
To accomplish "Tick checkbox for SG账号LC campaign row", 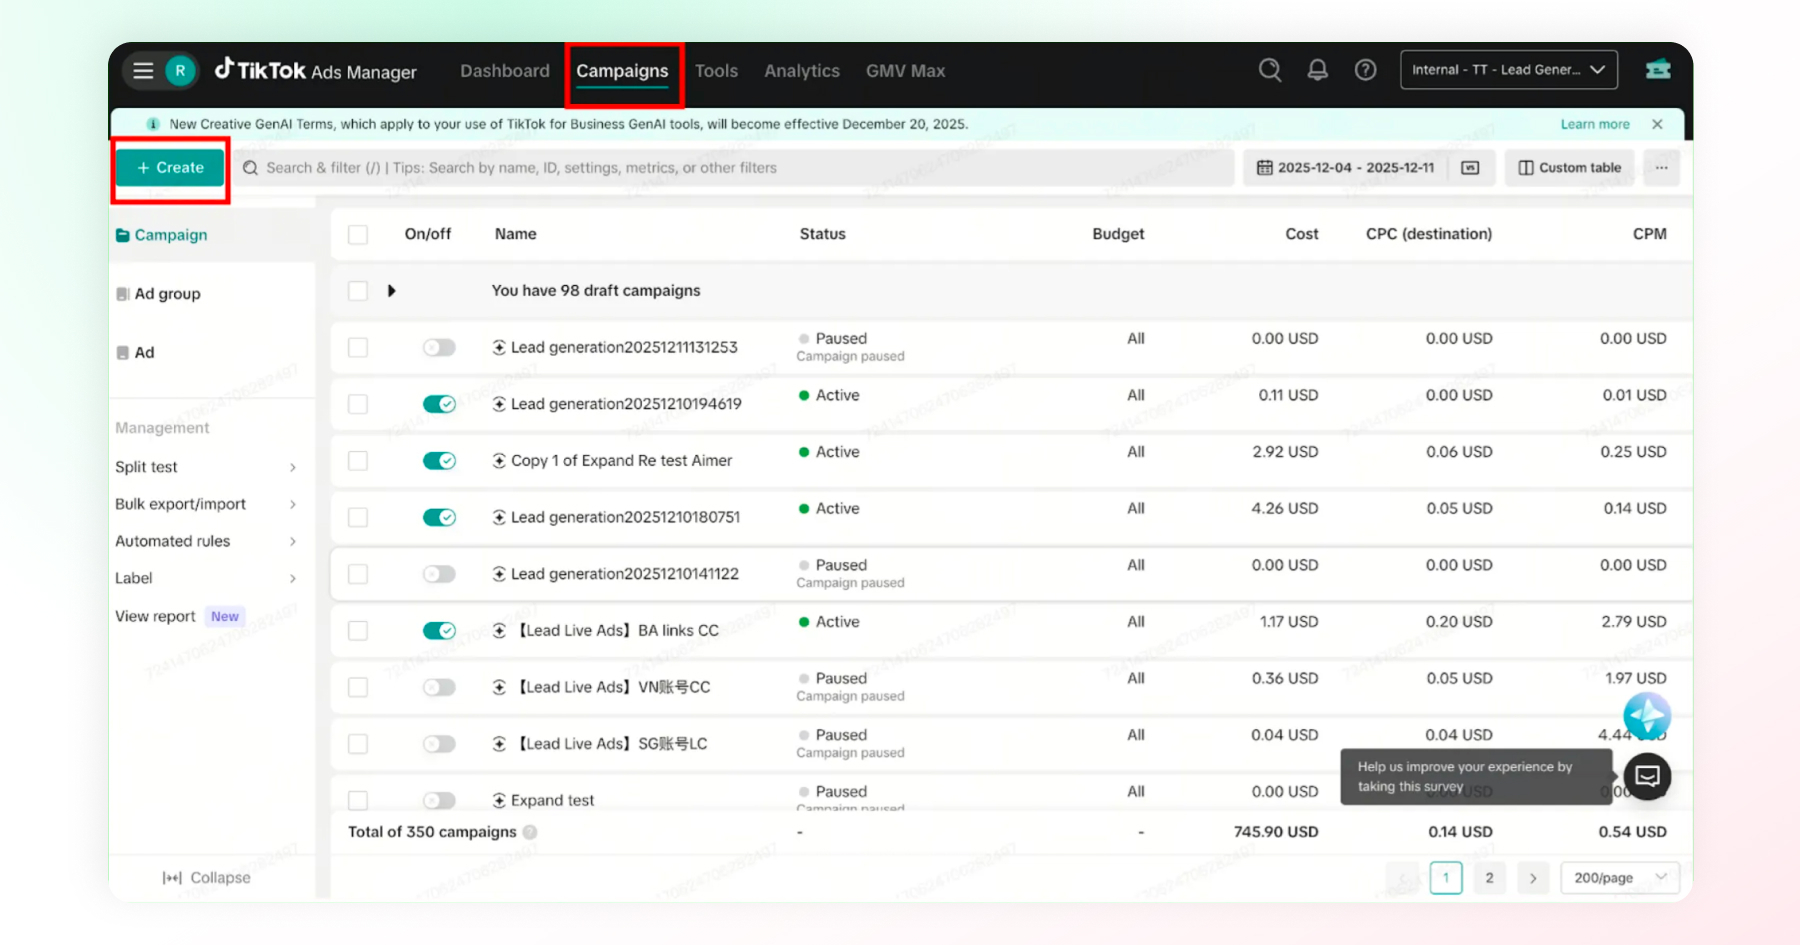I will tap(358, 744).
